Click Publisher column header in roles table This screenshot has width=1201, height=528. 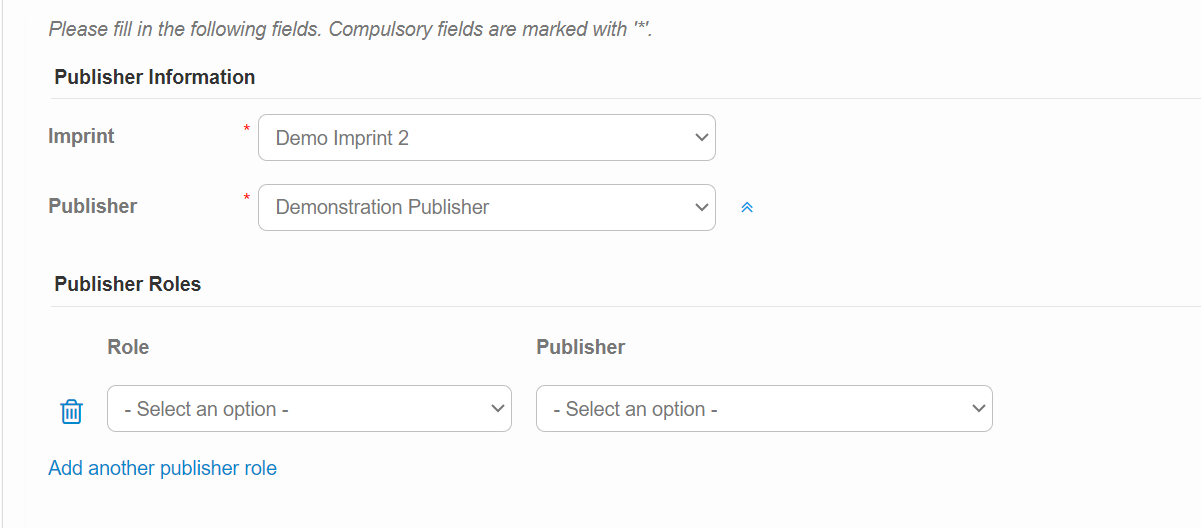click(x=581, y=347)
